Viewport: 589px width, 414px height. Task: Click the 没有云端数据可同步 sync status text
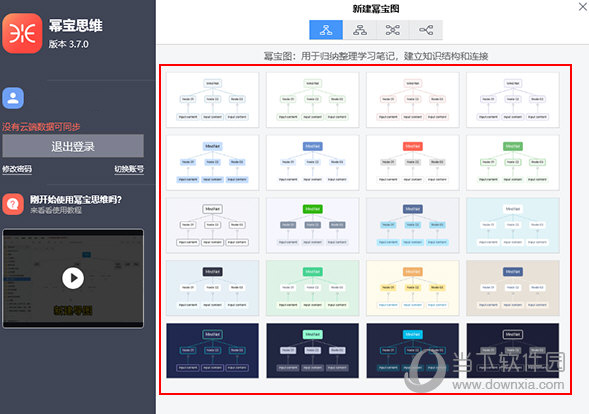(41, 127)
